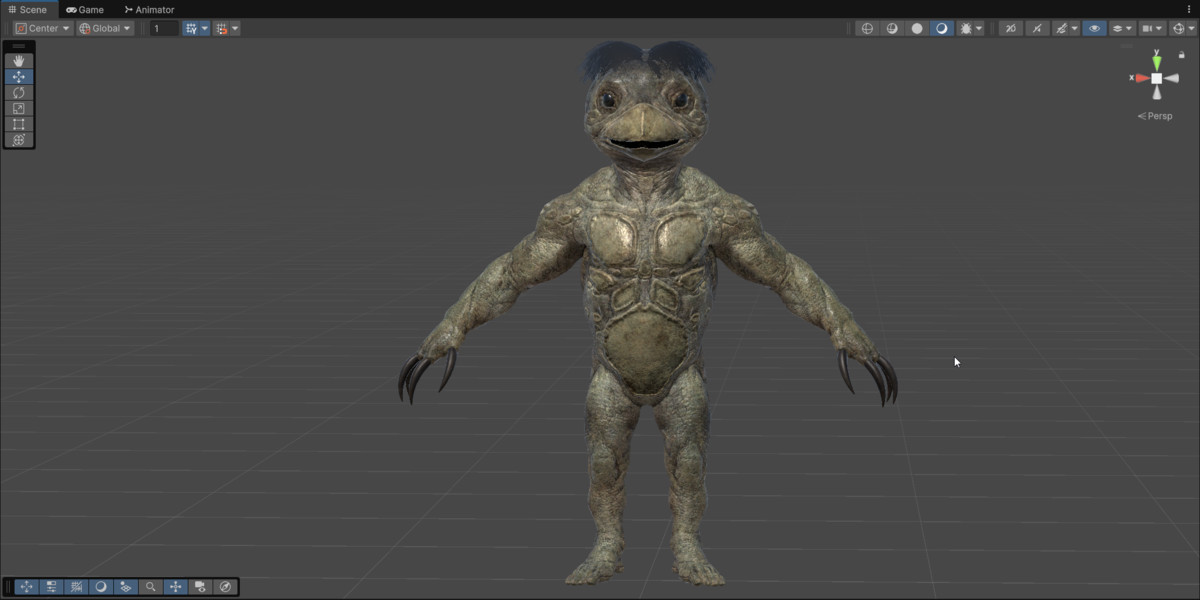Toggle the Orientation overlay icon
Screen dimensions: 1200x600
point(175,587)
